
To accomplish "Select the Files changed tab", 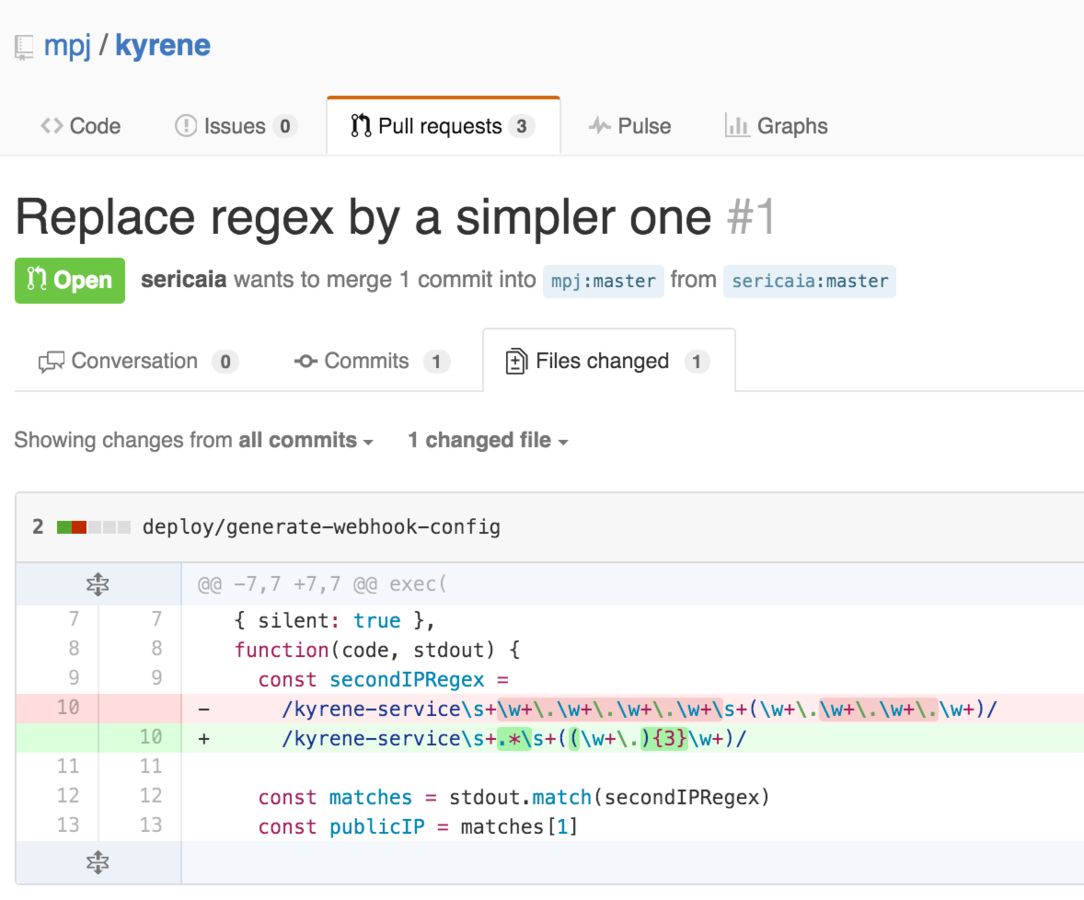I will (x=608, y=361).
